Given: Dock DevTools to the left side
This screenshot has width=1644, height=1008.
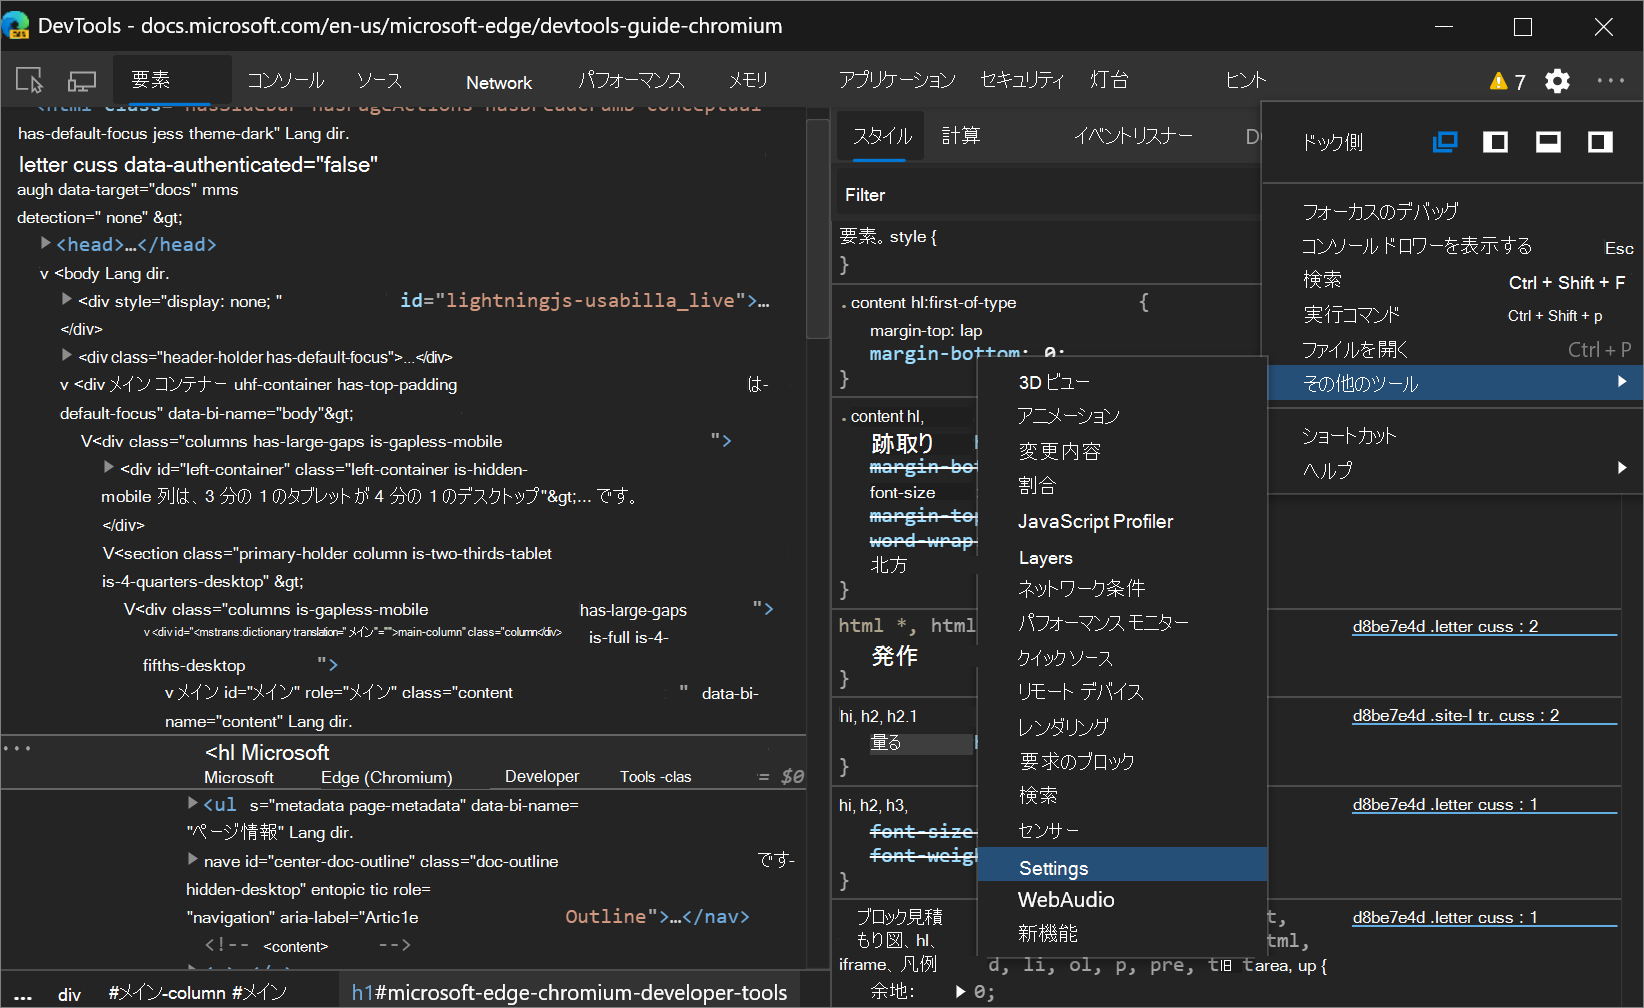Looking at the screenshot, I should 1496,142.
